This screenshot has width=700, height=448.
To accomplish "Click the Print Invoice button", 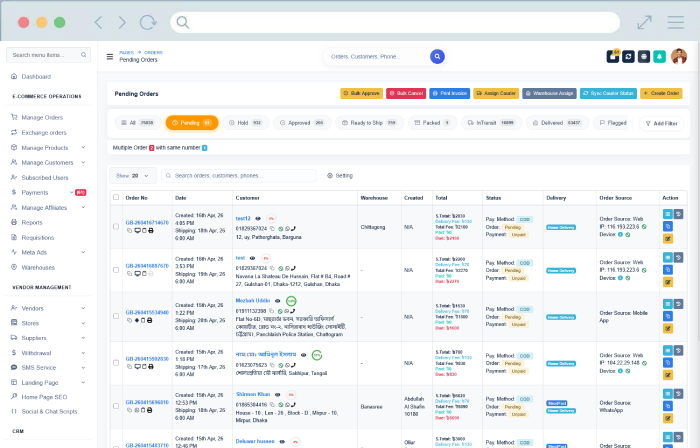I will [449, 93].
